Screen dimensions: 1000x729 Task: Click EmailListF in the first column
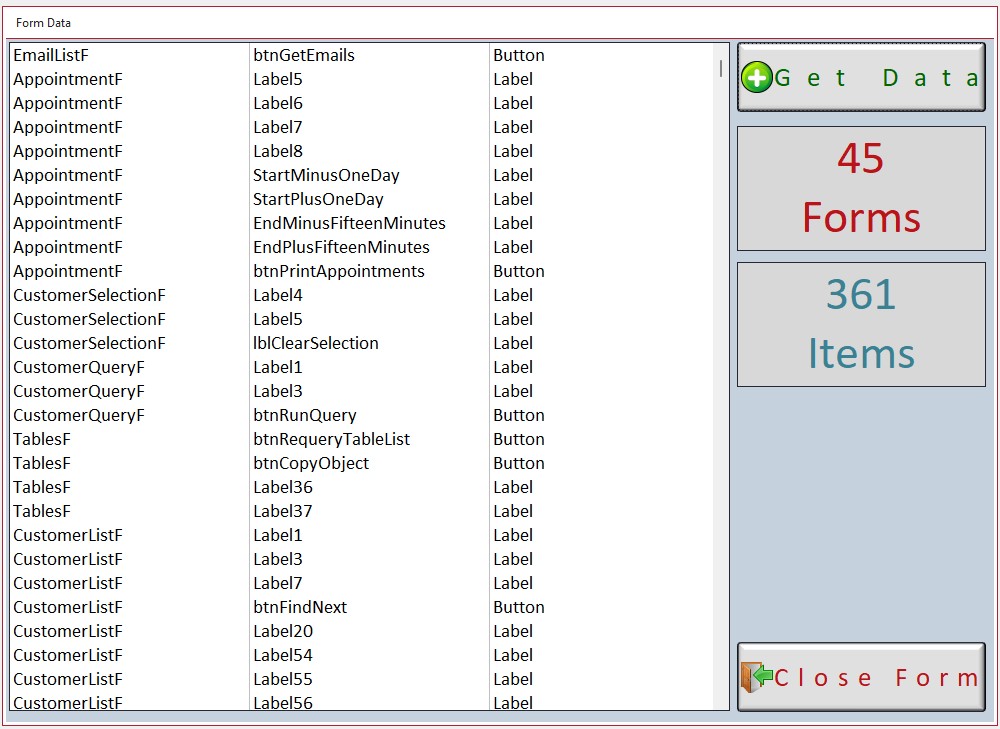[57, 55]
